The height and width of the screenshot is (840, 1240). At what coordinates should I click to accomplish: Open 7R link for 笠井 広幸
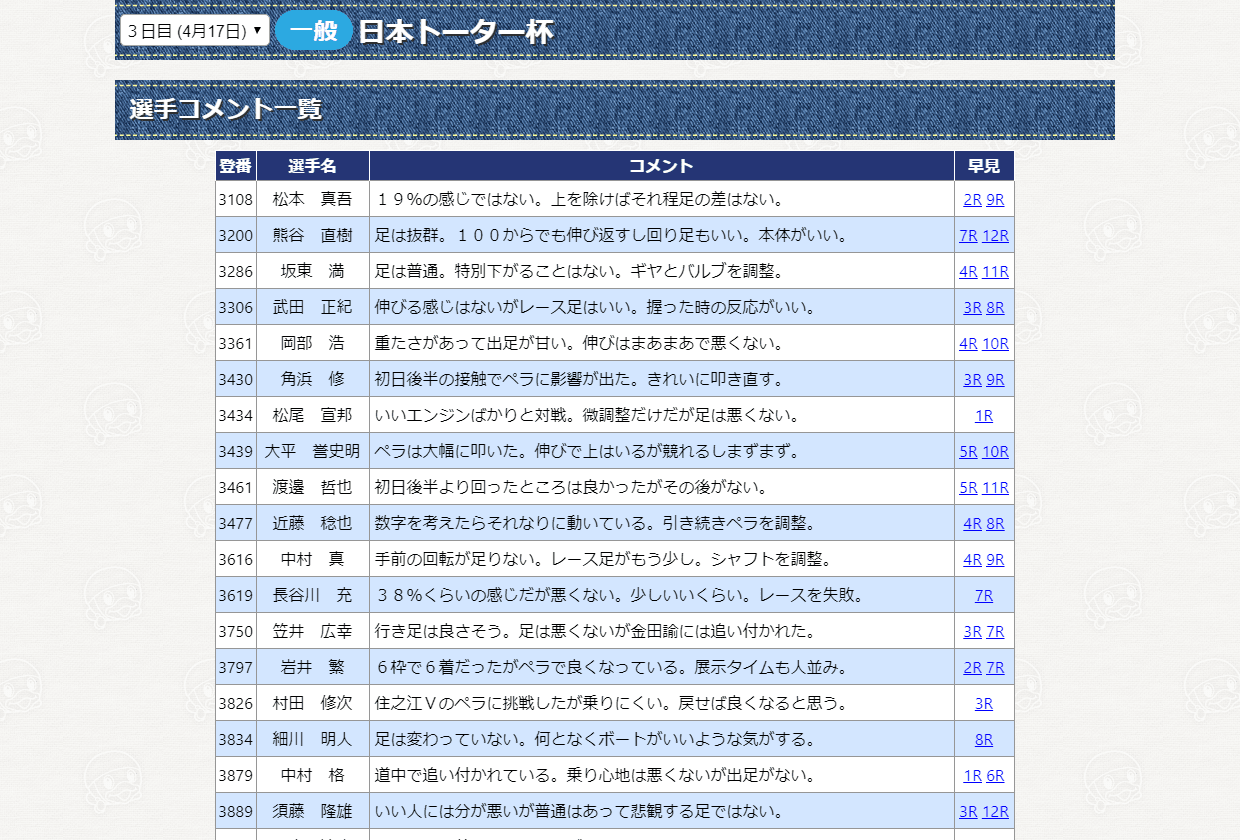[x=995, y=631]
